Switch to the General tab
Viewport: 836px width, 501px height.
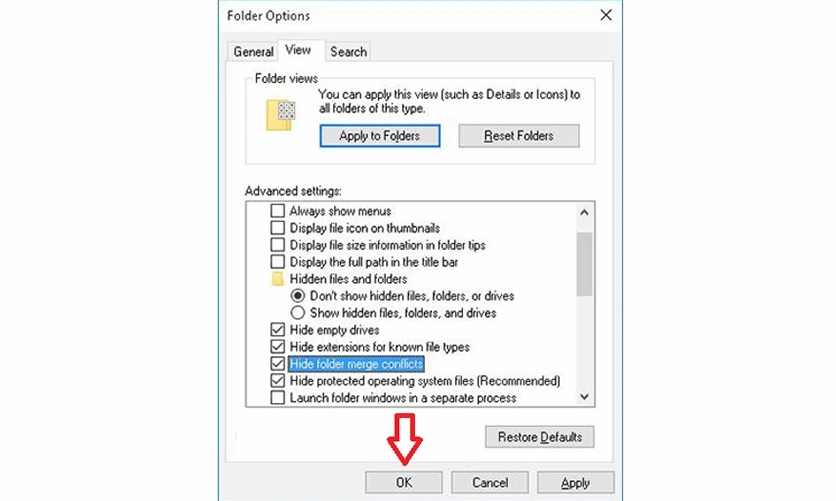point(253,52)
